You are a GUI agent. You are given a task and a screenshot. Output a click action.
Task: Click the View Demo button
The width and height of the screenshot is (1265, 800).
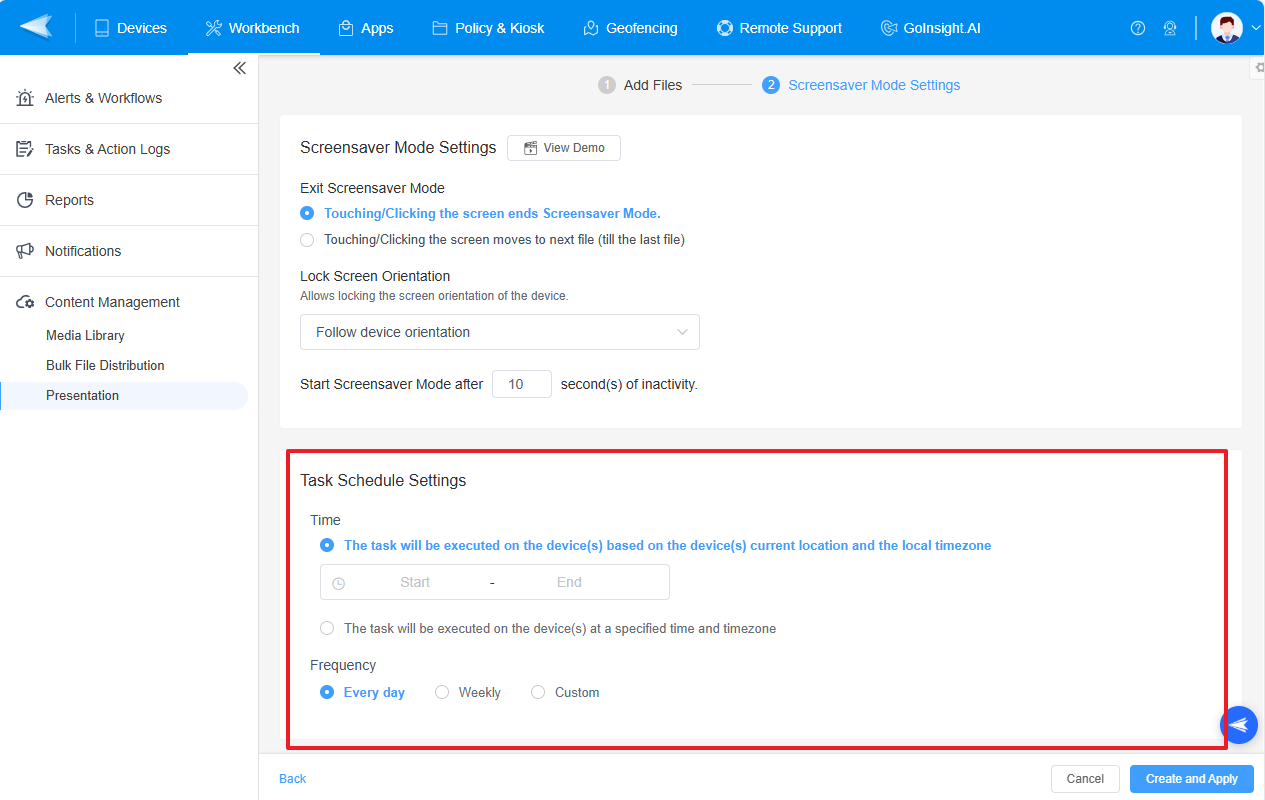tap(563, 147)
